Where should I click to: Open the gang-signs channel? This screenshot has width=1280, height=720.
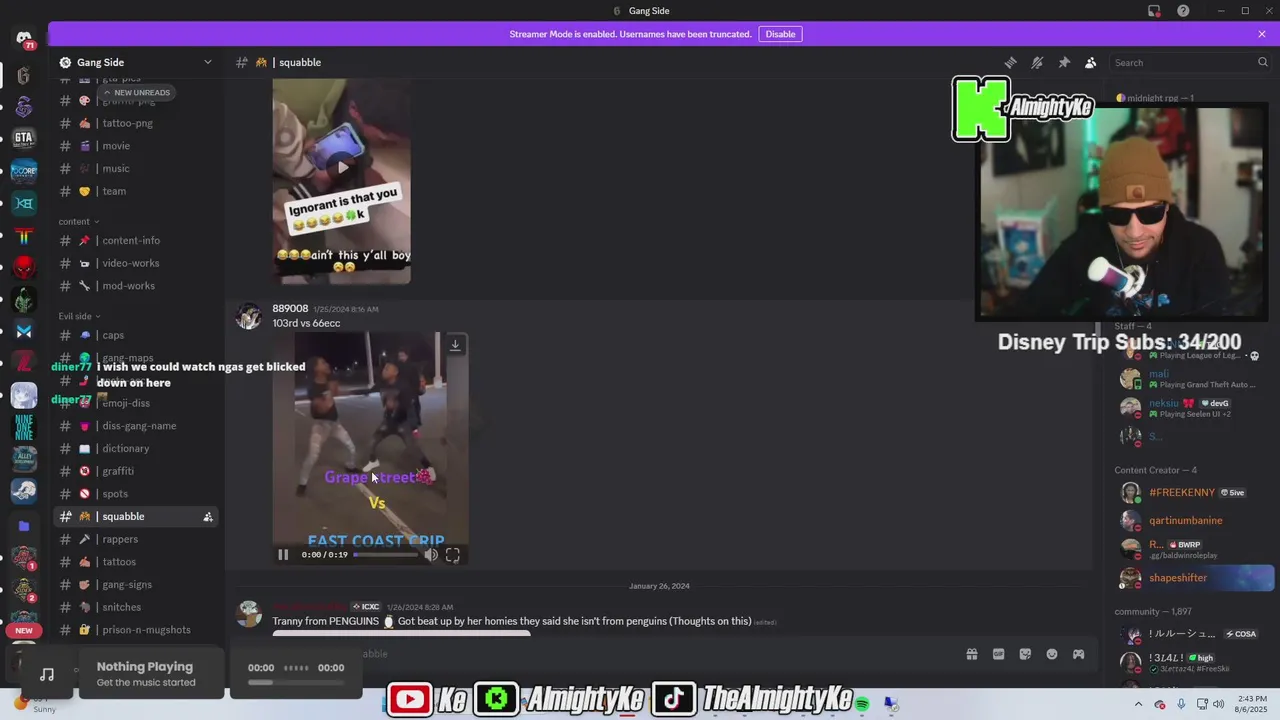tap(136, 584)
